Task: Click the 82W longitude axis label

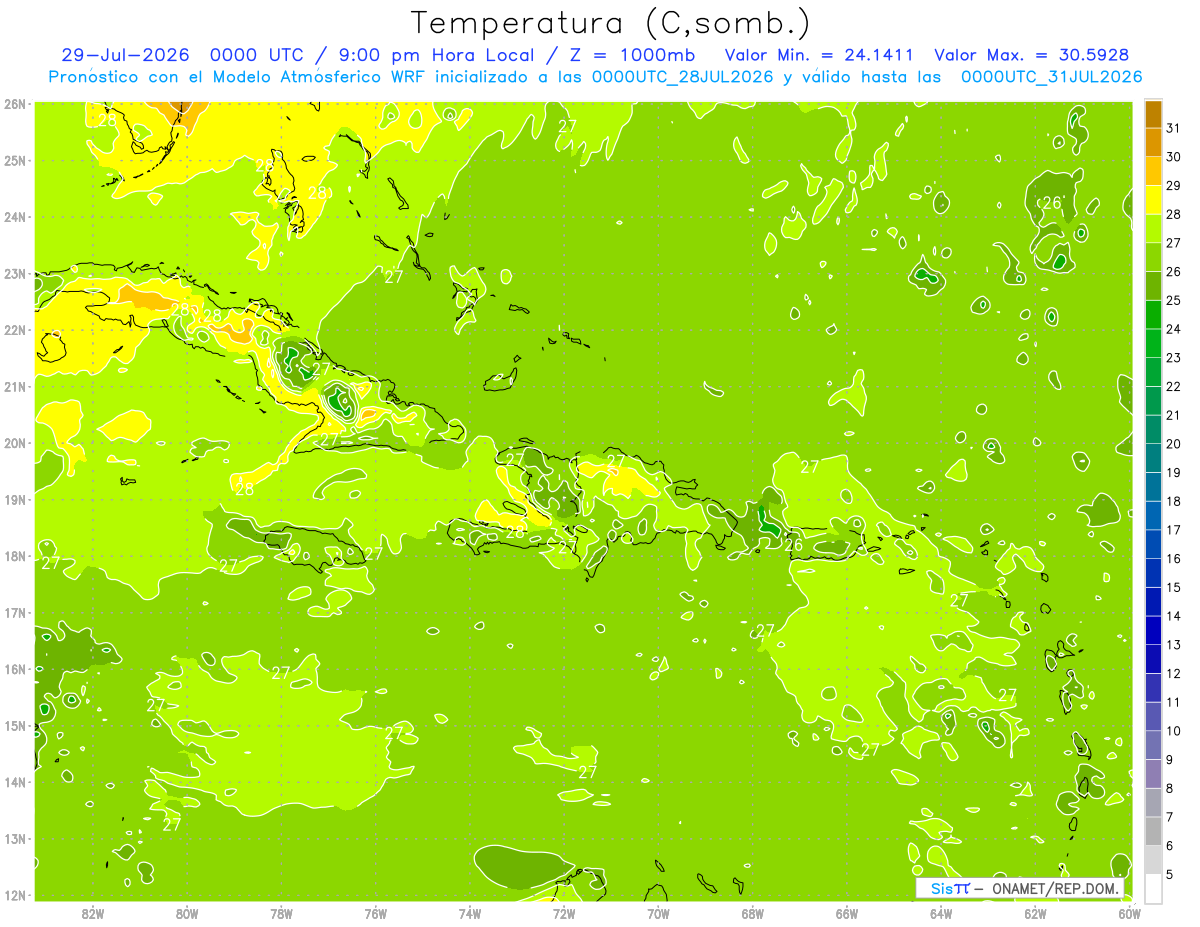Action: [93, 913]
